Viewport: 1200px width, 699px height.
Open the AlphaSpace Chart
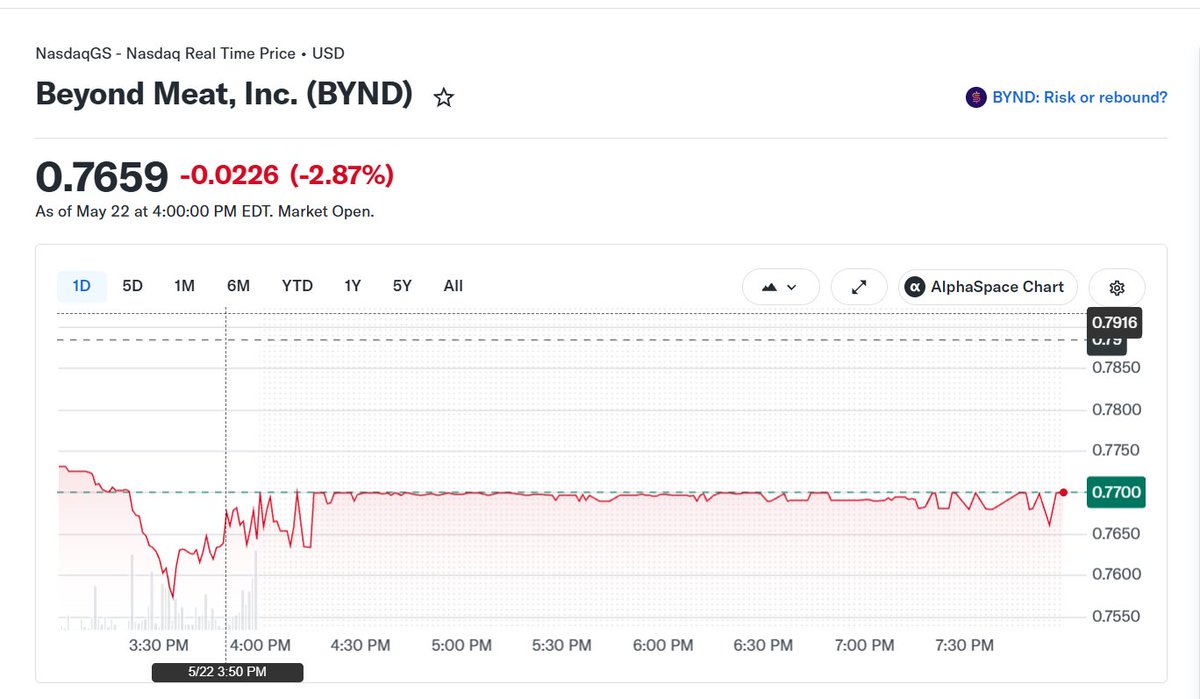point(988,287)
